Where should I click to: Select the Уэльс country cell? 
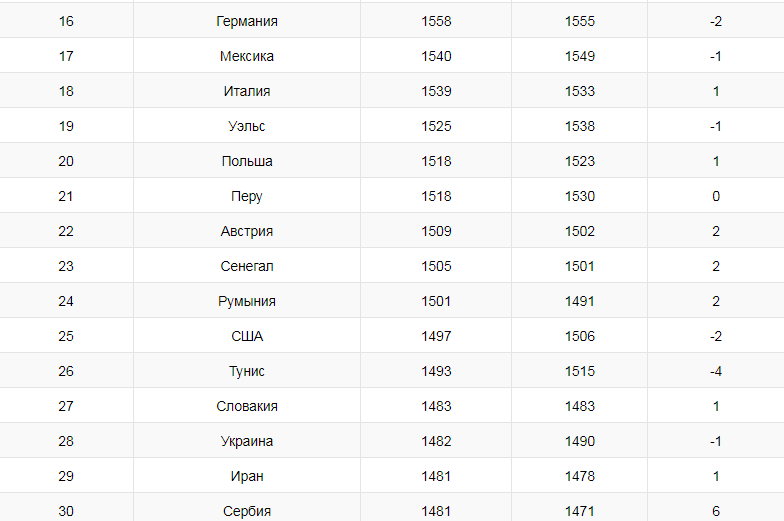(x=247, y=126)
